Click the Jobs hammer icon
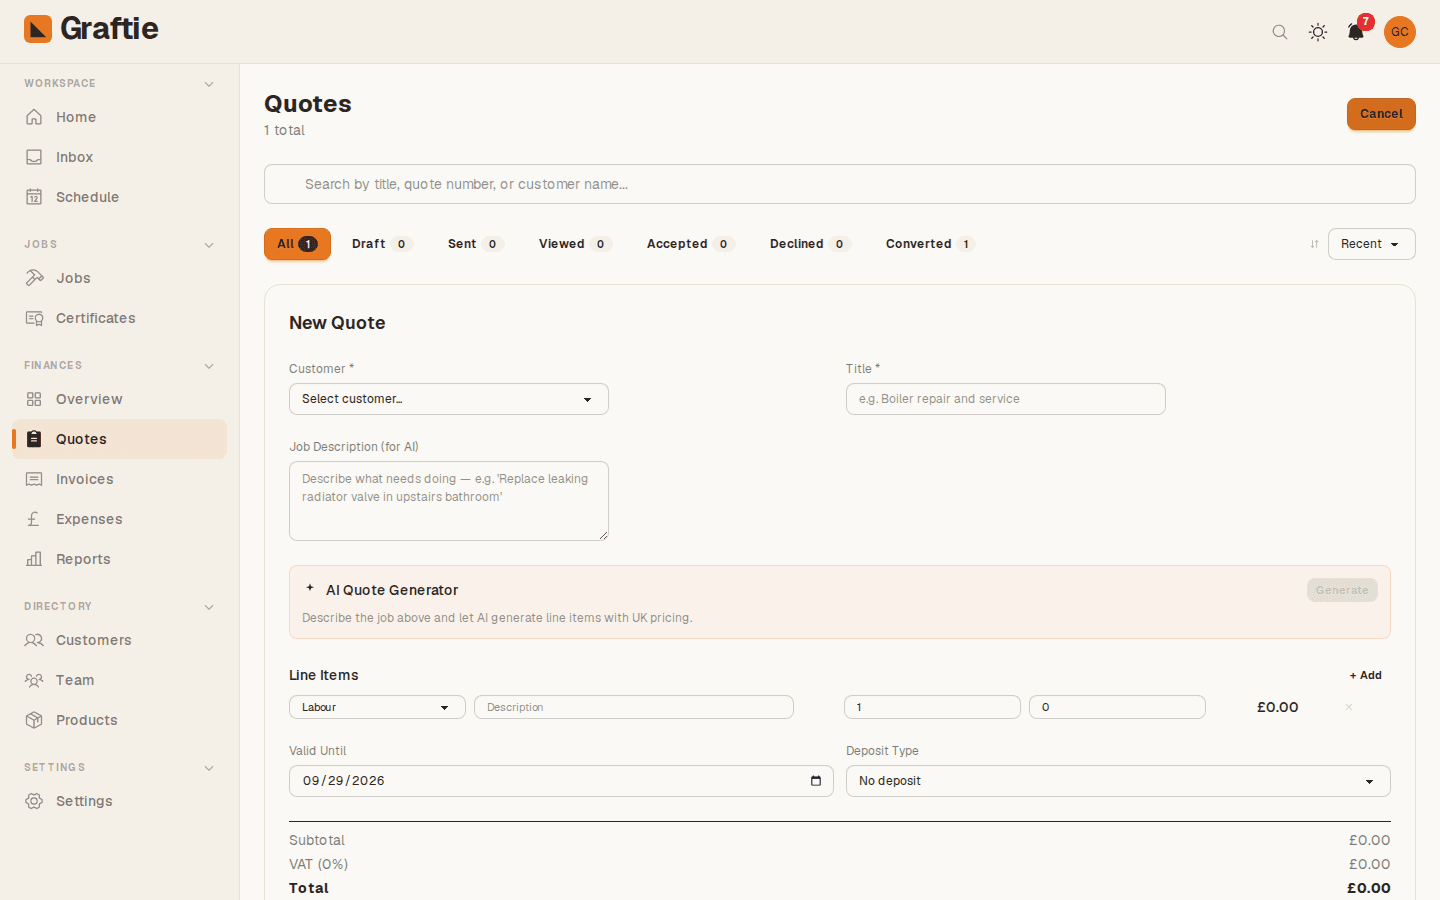The width and height of the screenshot is (1440, 900). 34,278
